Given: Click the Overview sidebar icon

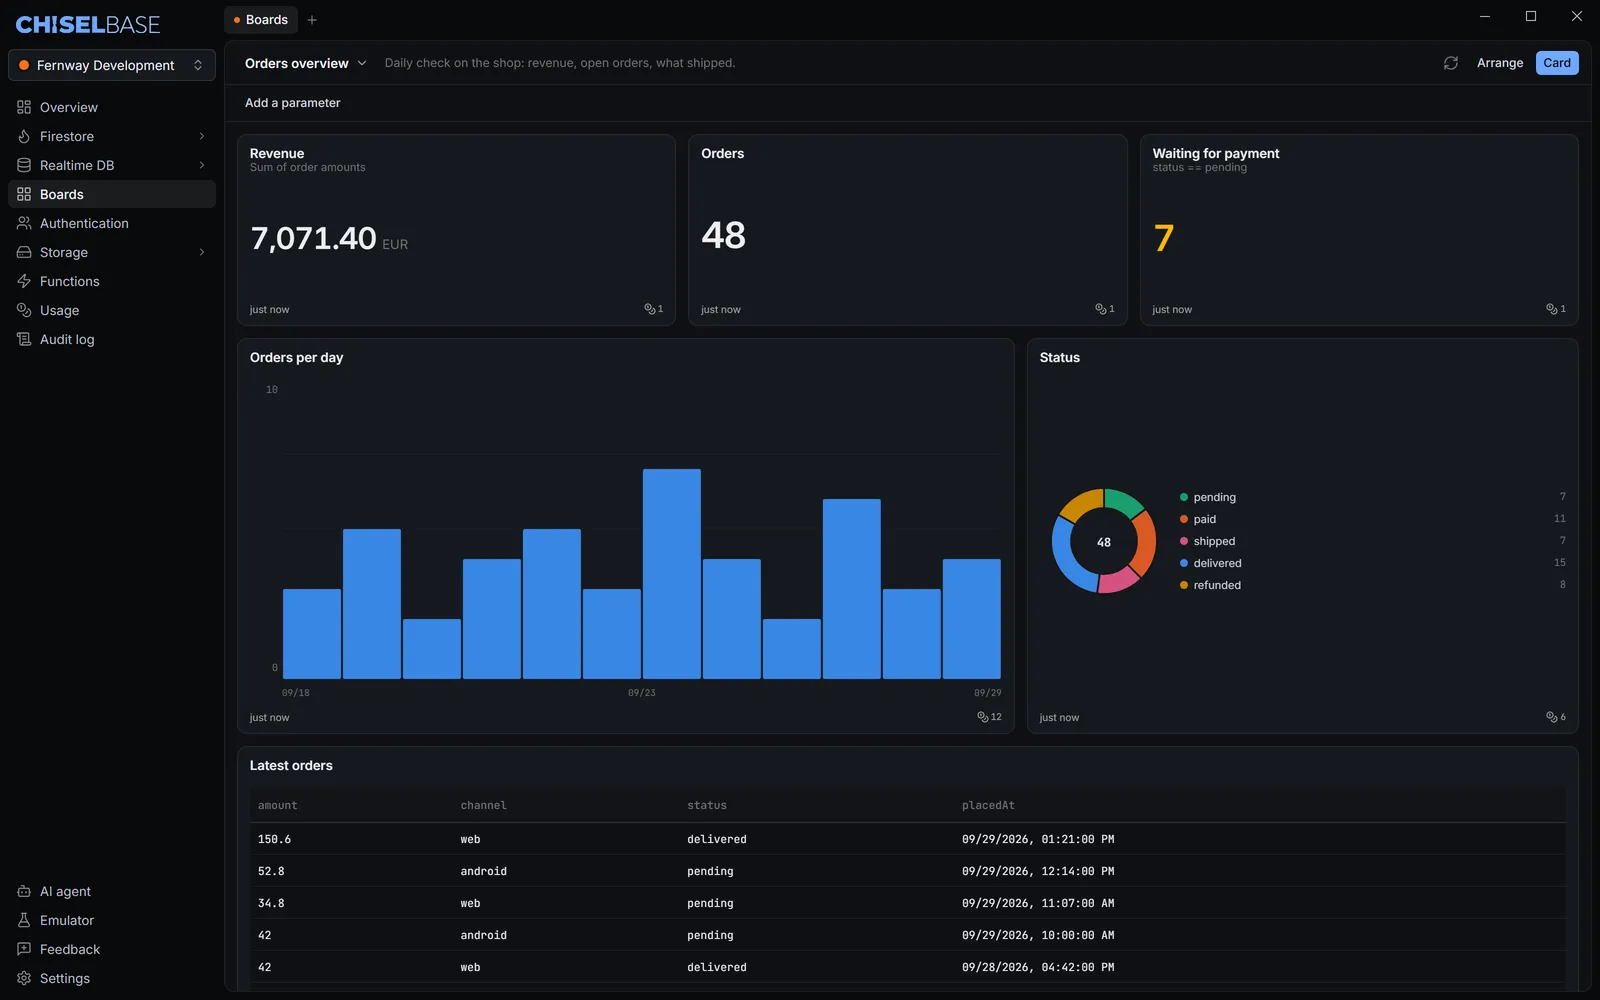Looking at the screenshot, I should click(x=24, y=107).
